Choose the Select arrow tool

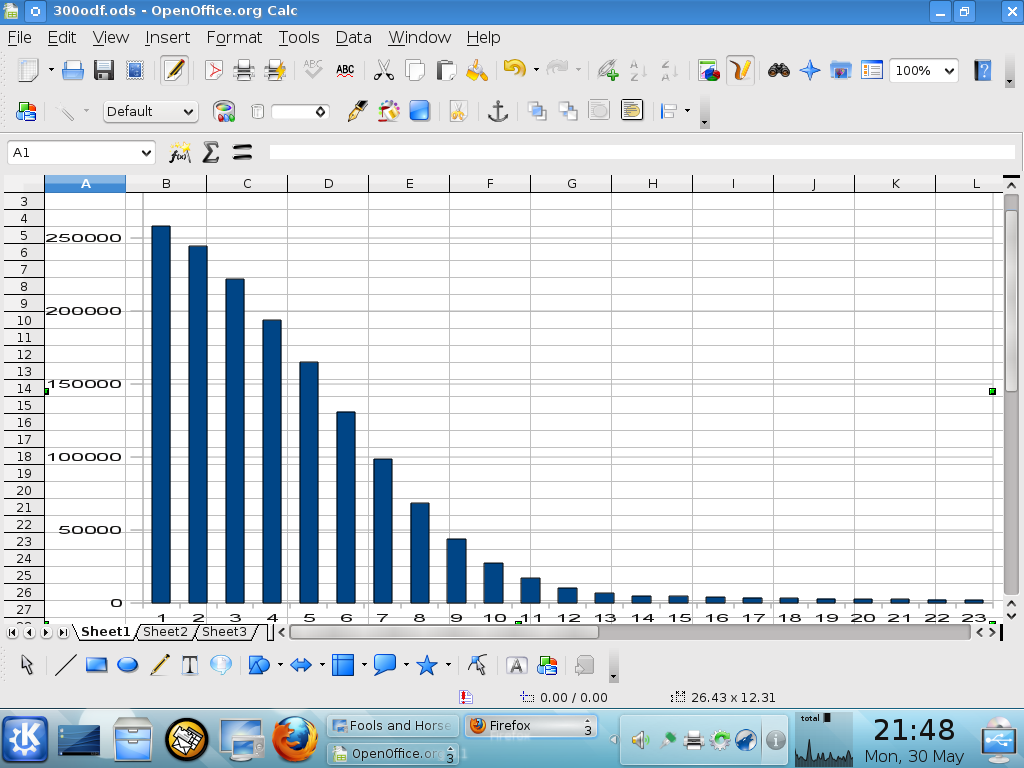tap(27, 665)
